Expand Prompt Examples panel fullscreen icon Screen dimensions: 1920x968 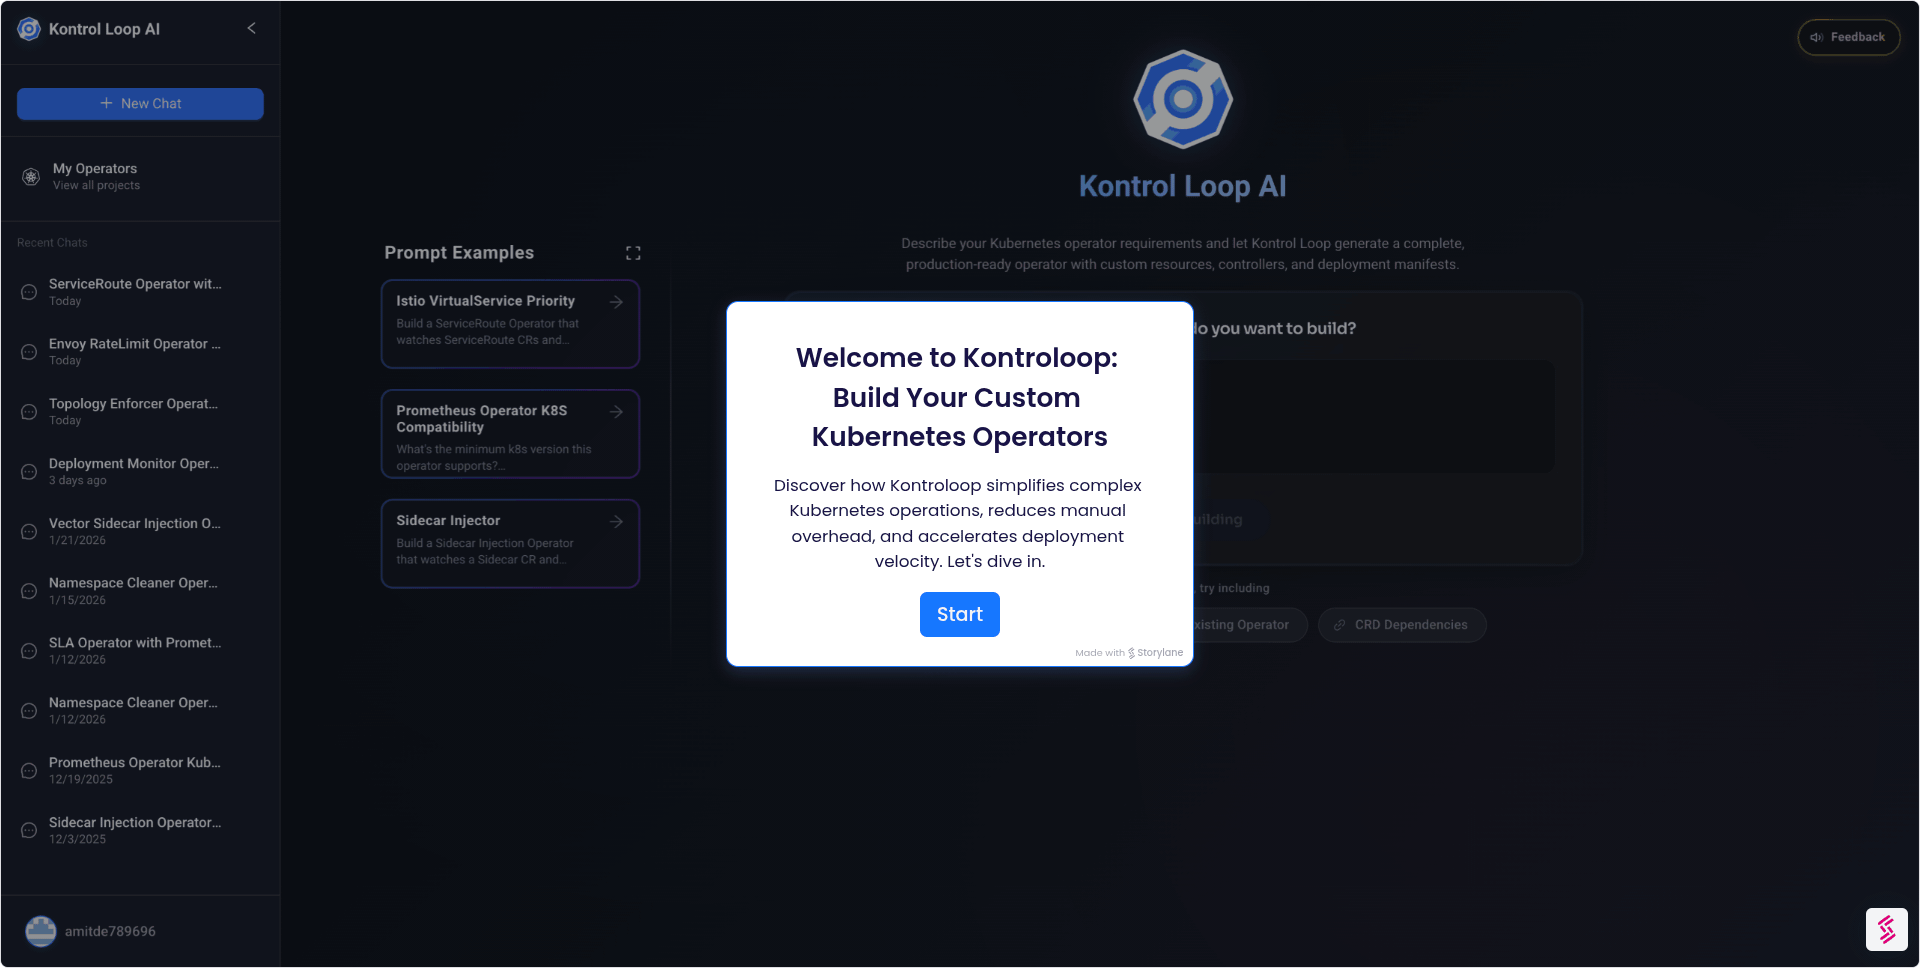click(633, 253)
